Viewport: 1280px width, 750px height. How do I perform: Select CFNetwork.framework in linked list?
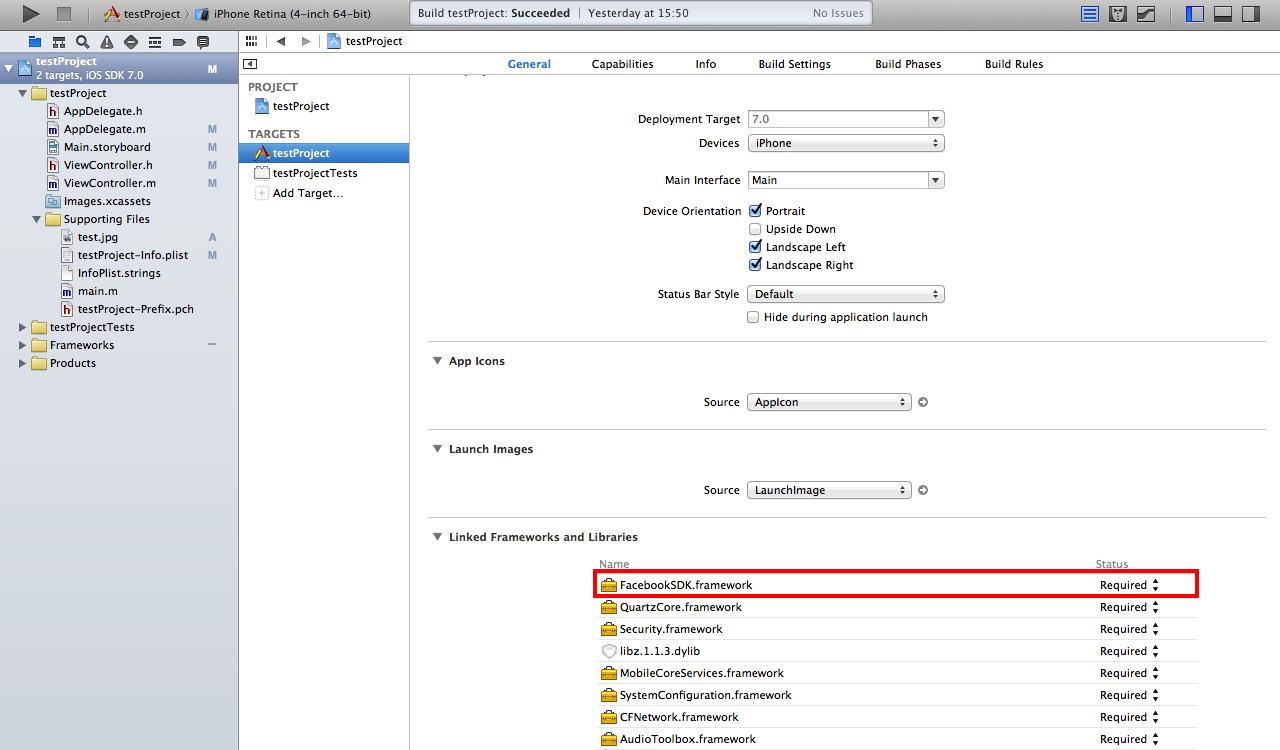[x=898, y=717]
